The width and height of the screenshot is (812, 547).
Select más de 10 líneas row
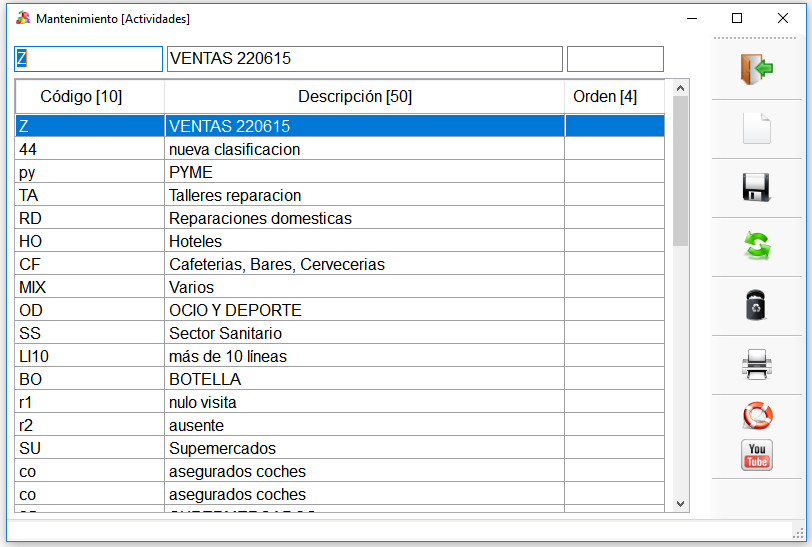point(340,356)
